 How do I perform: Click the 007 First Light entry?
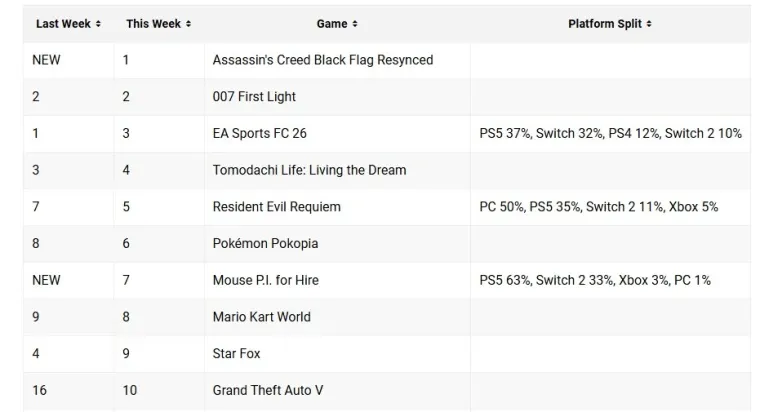click(x=254, y=97)
